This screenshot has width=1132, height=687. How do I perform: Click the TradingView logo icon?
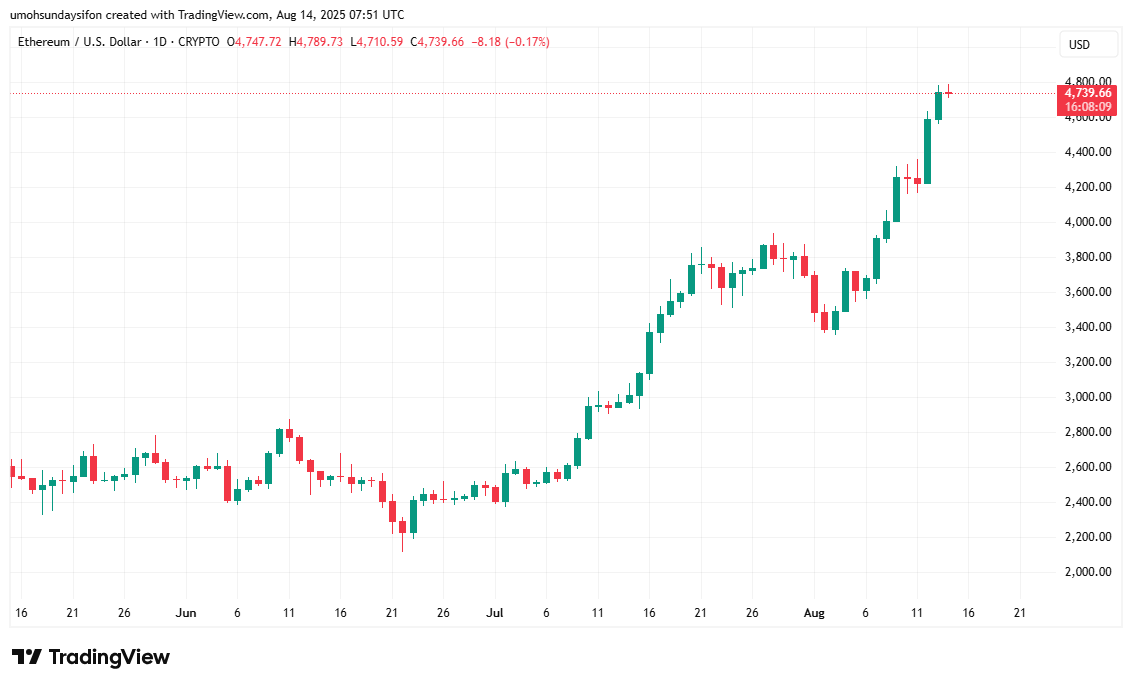click(27, 657)
